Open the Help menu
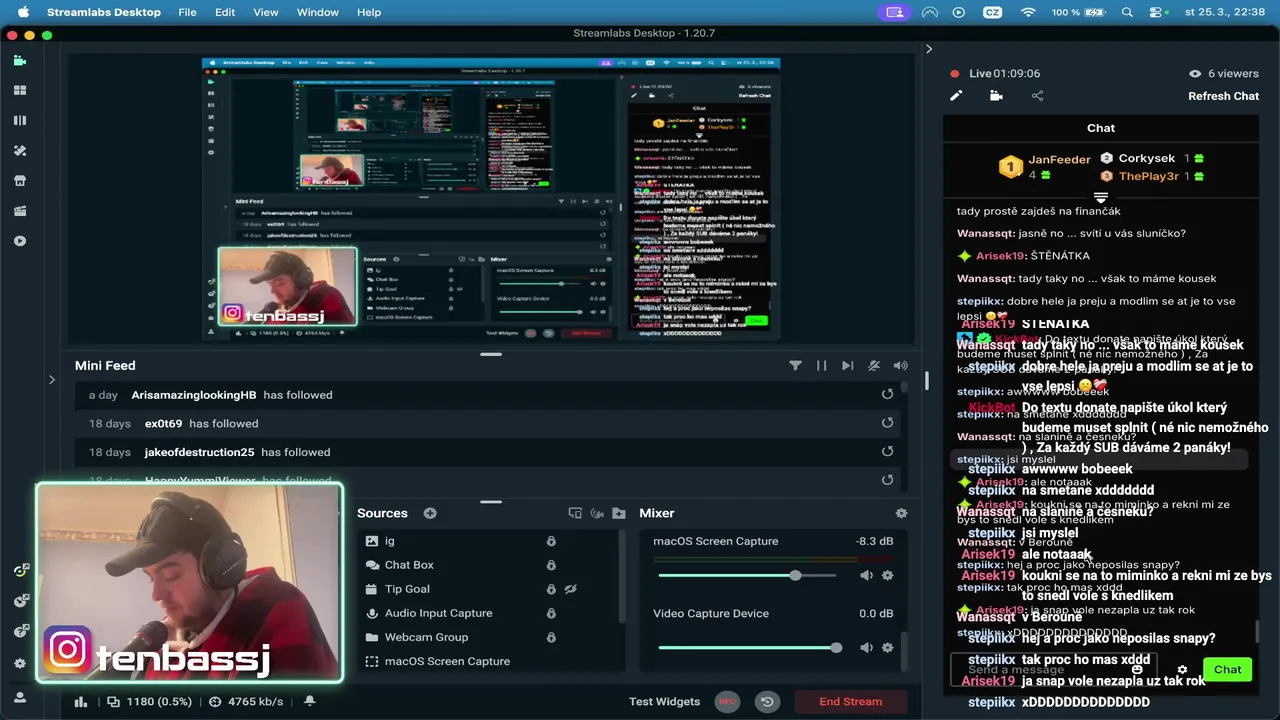 pyautogui.click(x=369, y=12)
